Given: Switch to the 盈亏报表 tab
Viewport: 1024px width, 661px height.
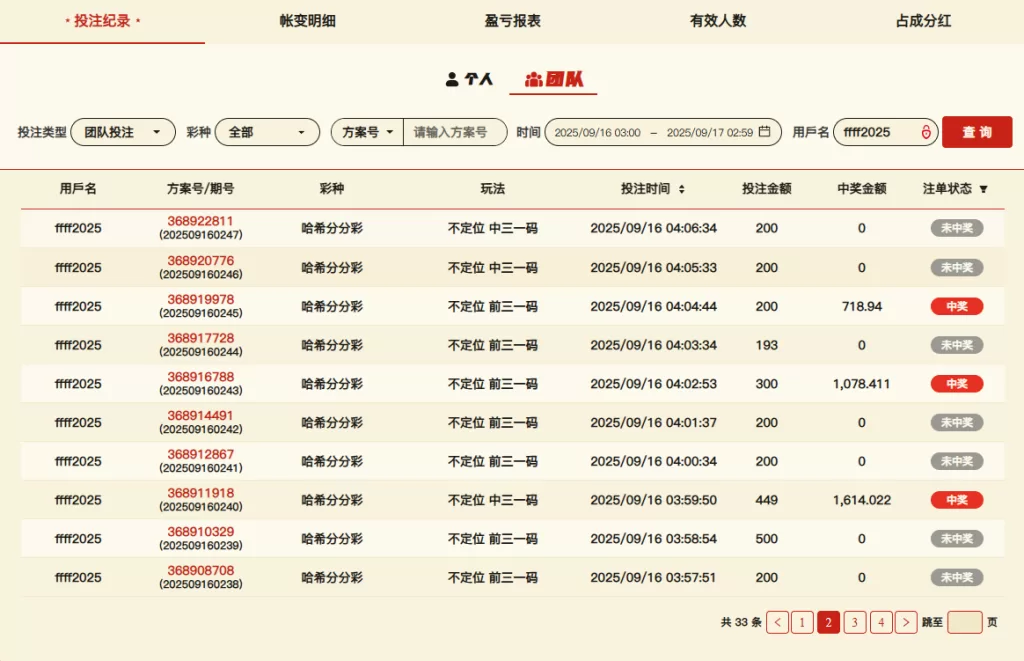Looking at the screenshot, I should (x=512, y=21).
